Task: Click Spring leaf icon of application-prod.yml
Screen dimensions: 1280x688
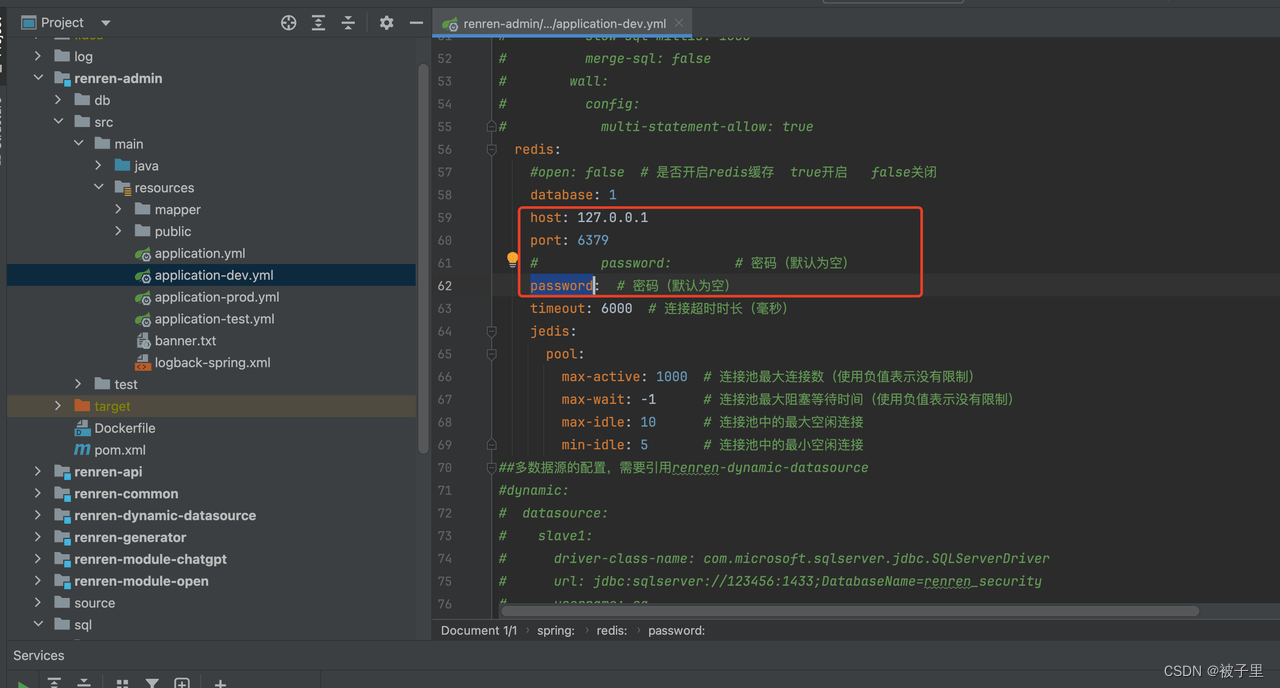Action: click(x=143, y=297)
